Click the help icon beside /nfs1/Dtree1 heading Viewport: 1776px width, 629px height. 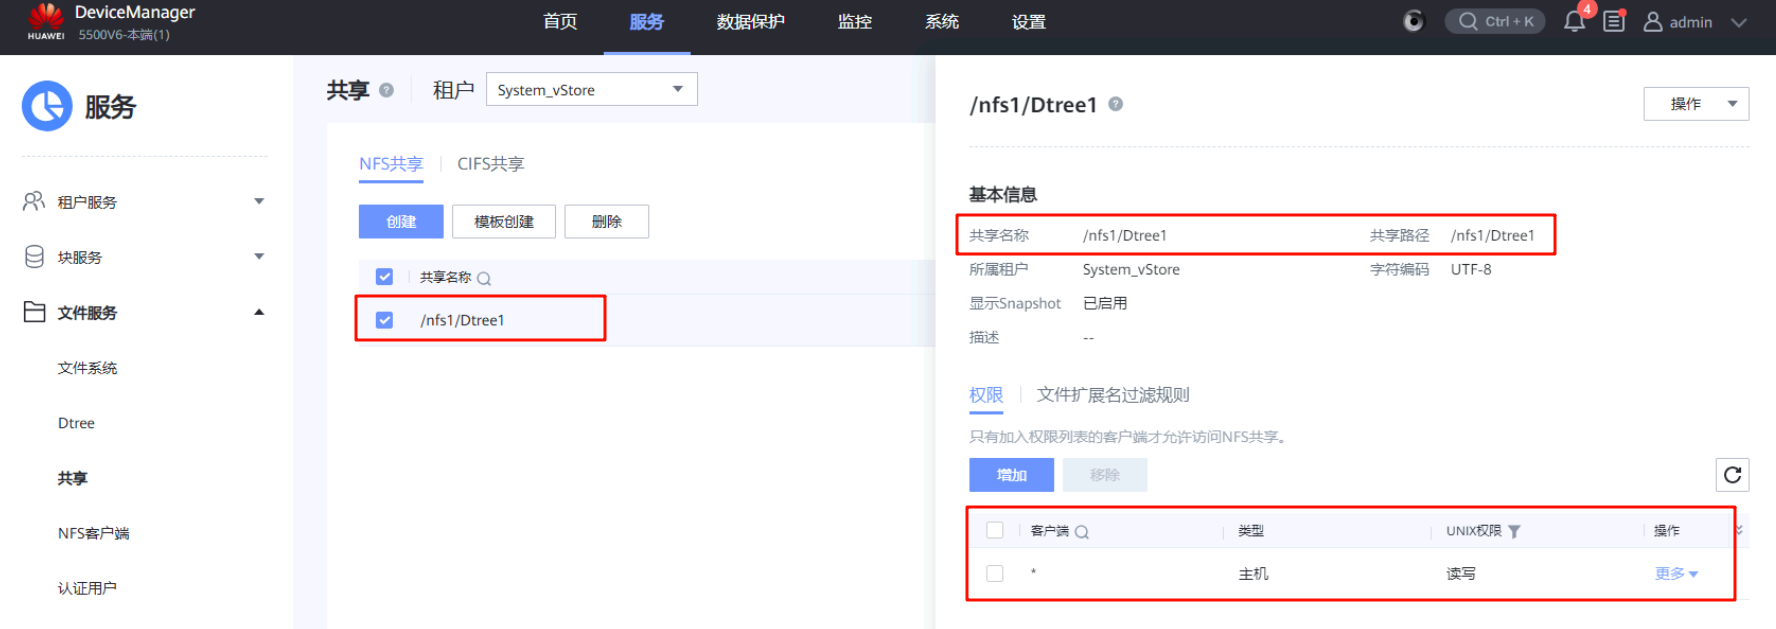1116,104
